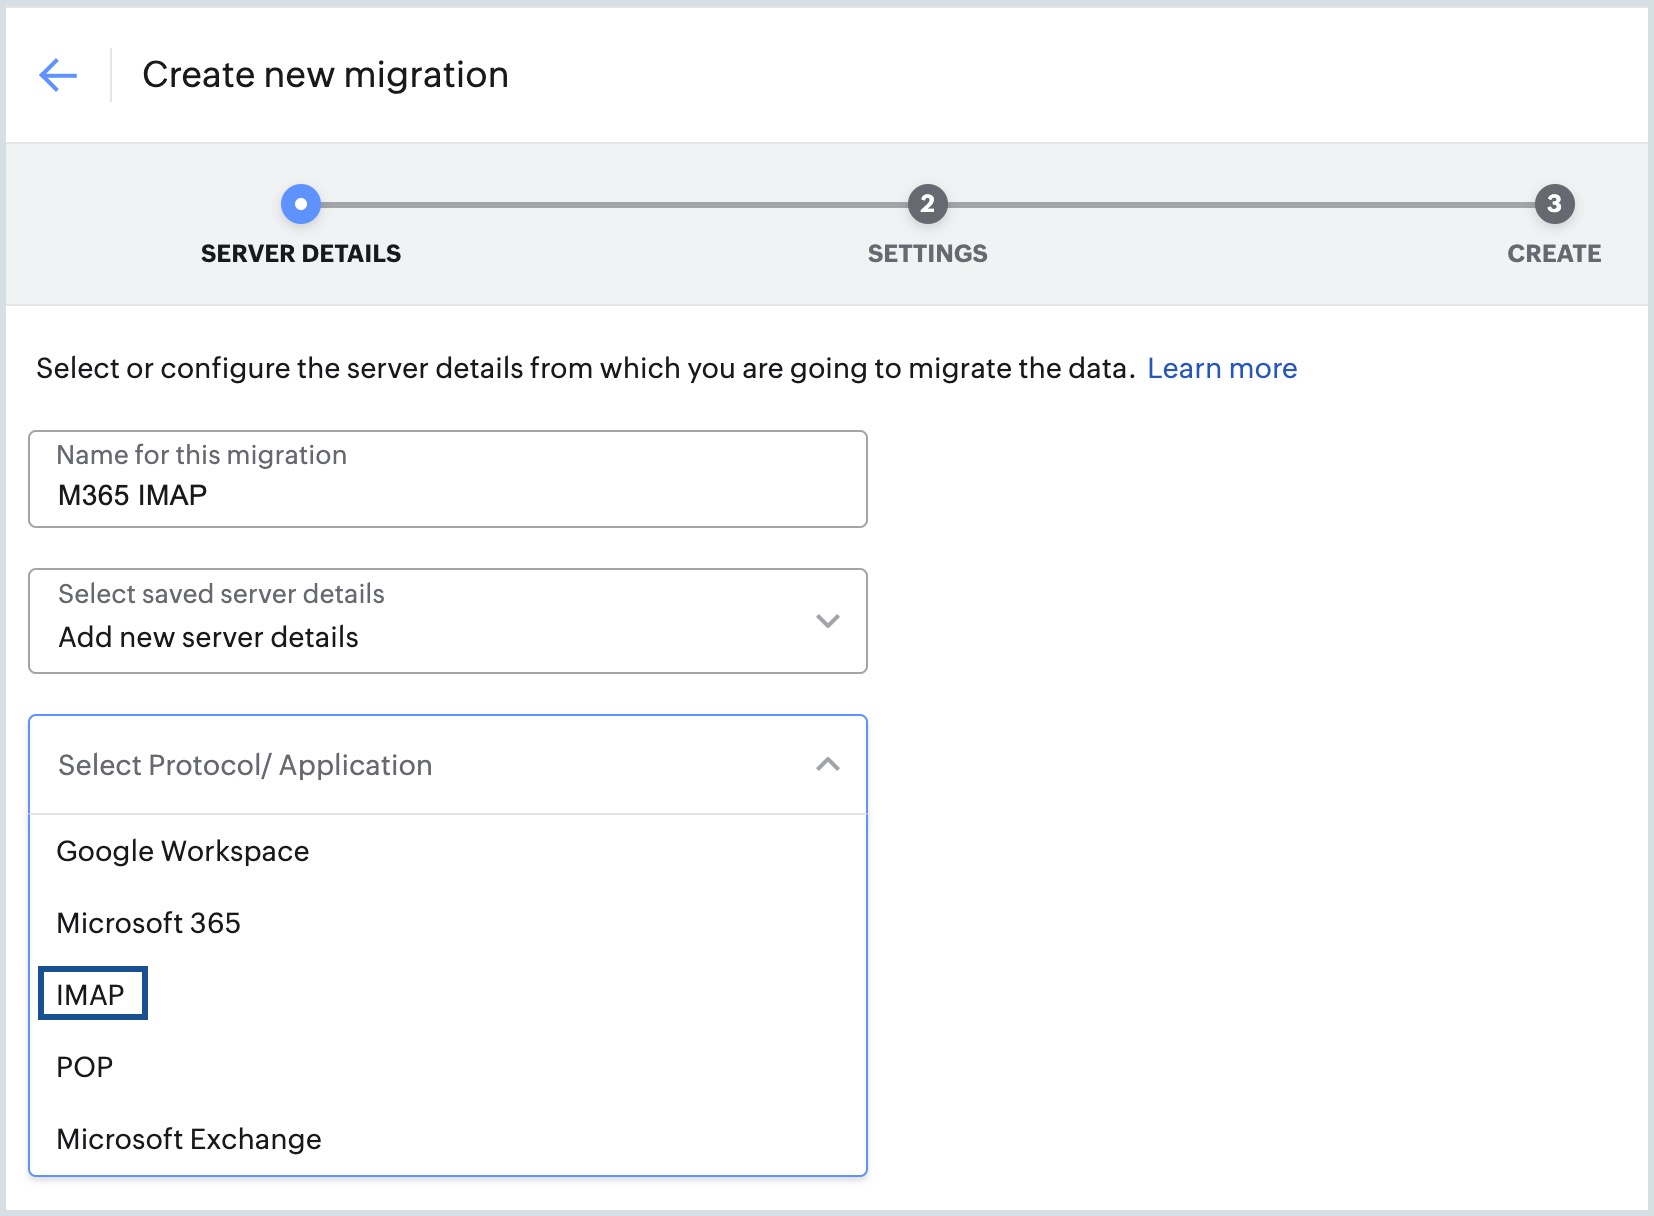The image size is (1654, 1216).
Task: Collapse the Select Protocol/Application dropdown
Action: (827, 764)
